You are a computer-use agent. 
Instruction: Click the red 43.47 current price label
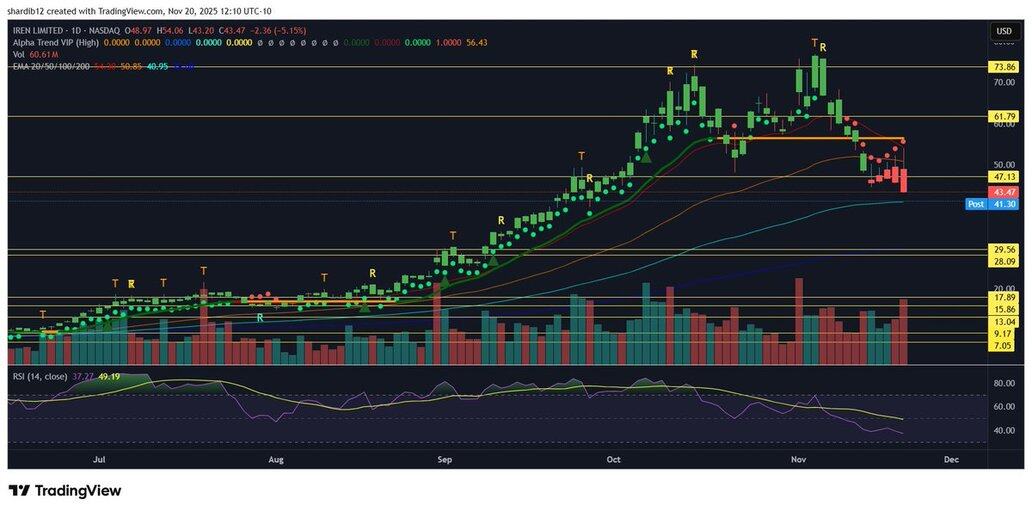coord(1003,191)
